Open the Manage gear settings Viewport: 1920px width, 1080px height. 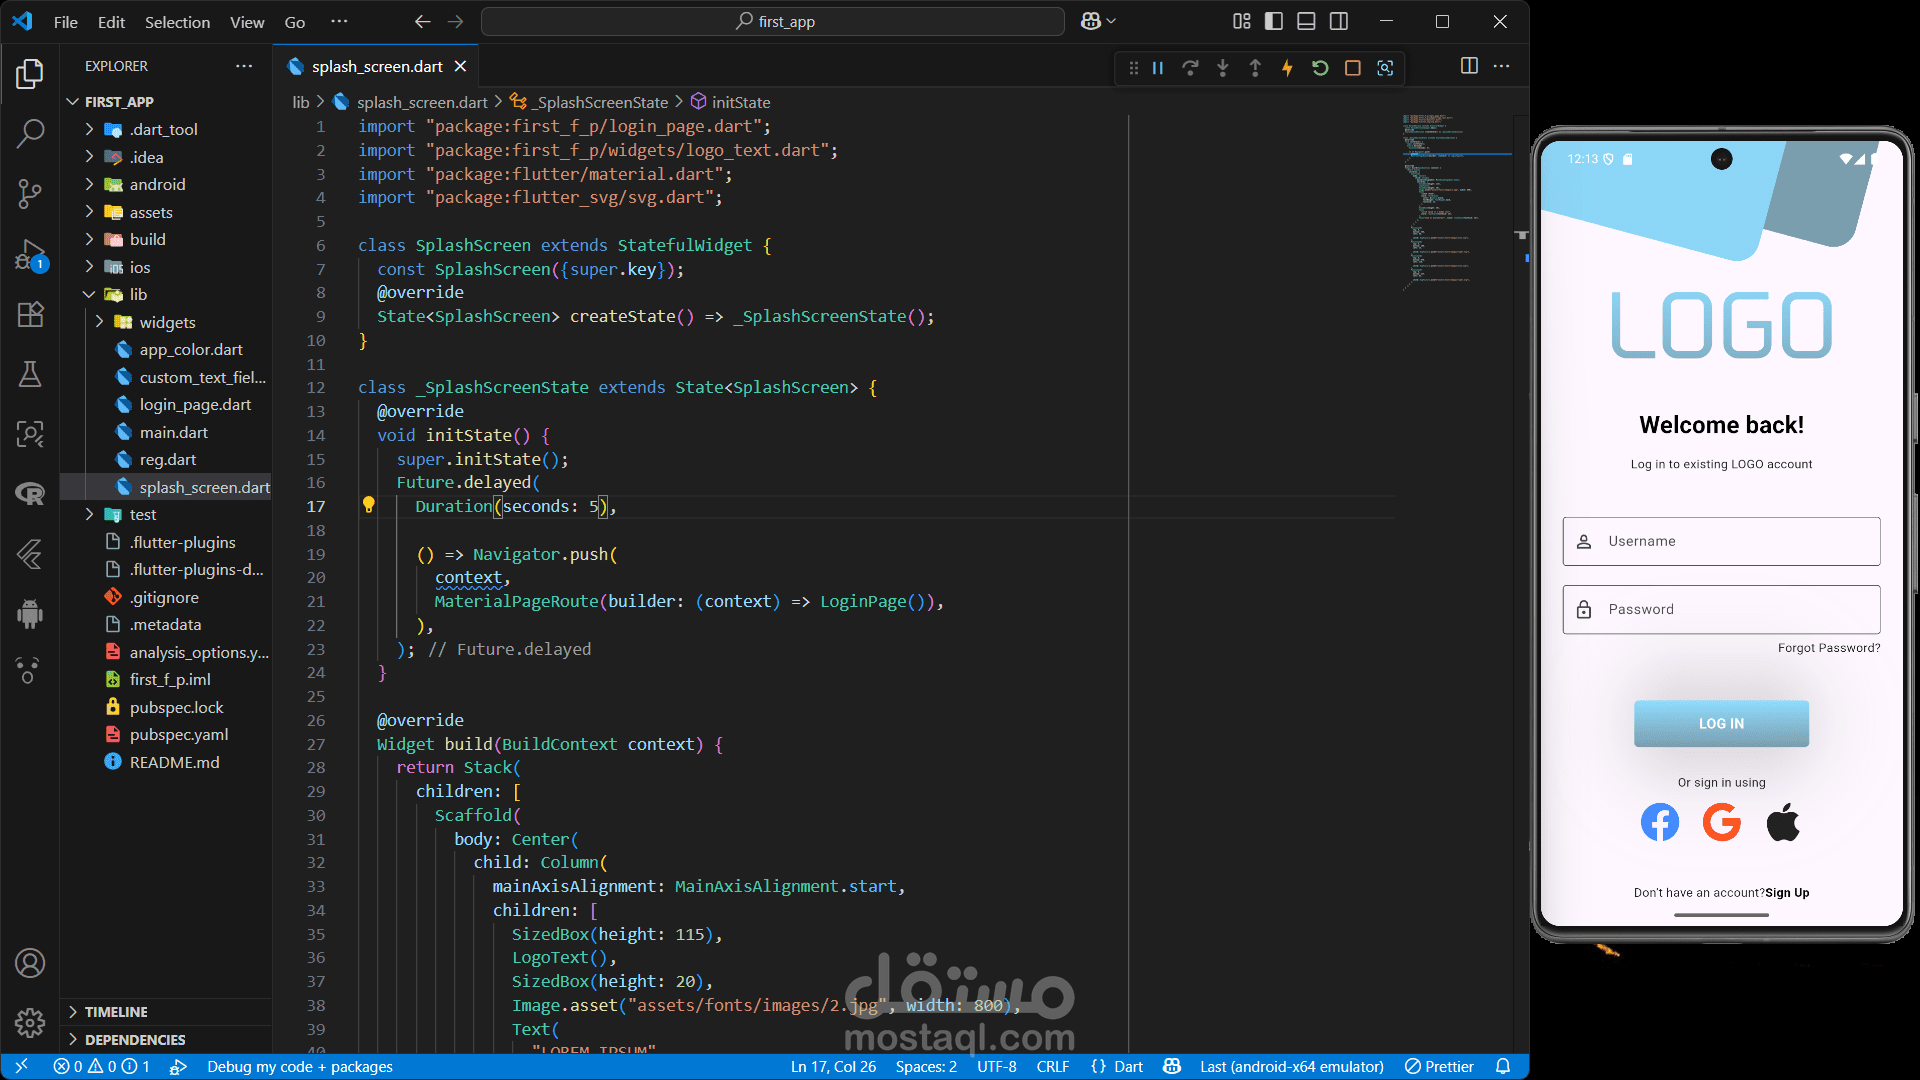point(30,1022)
